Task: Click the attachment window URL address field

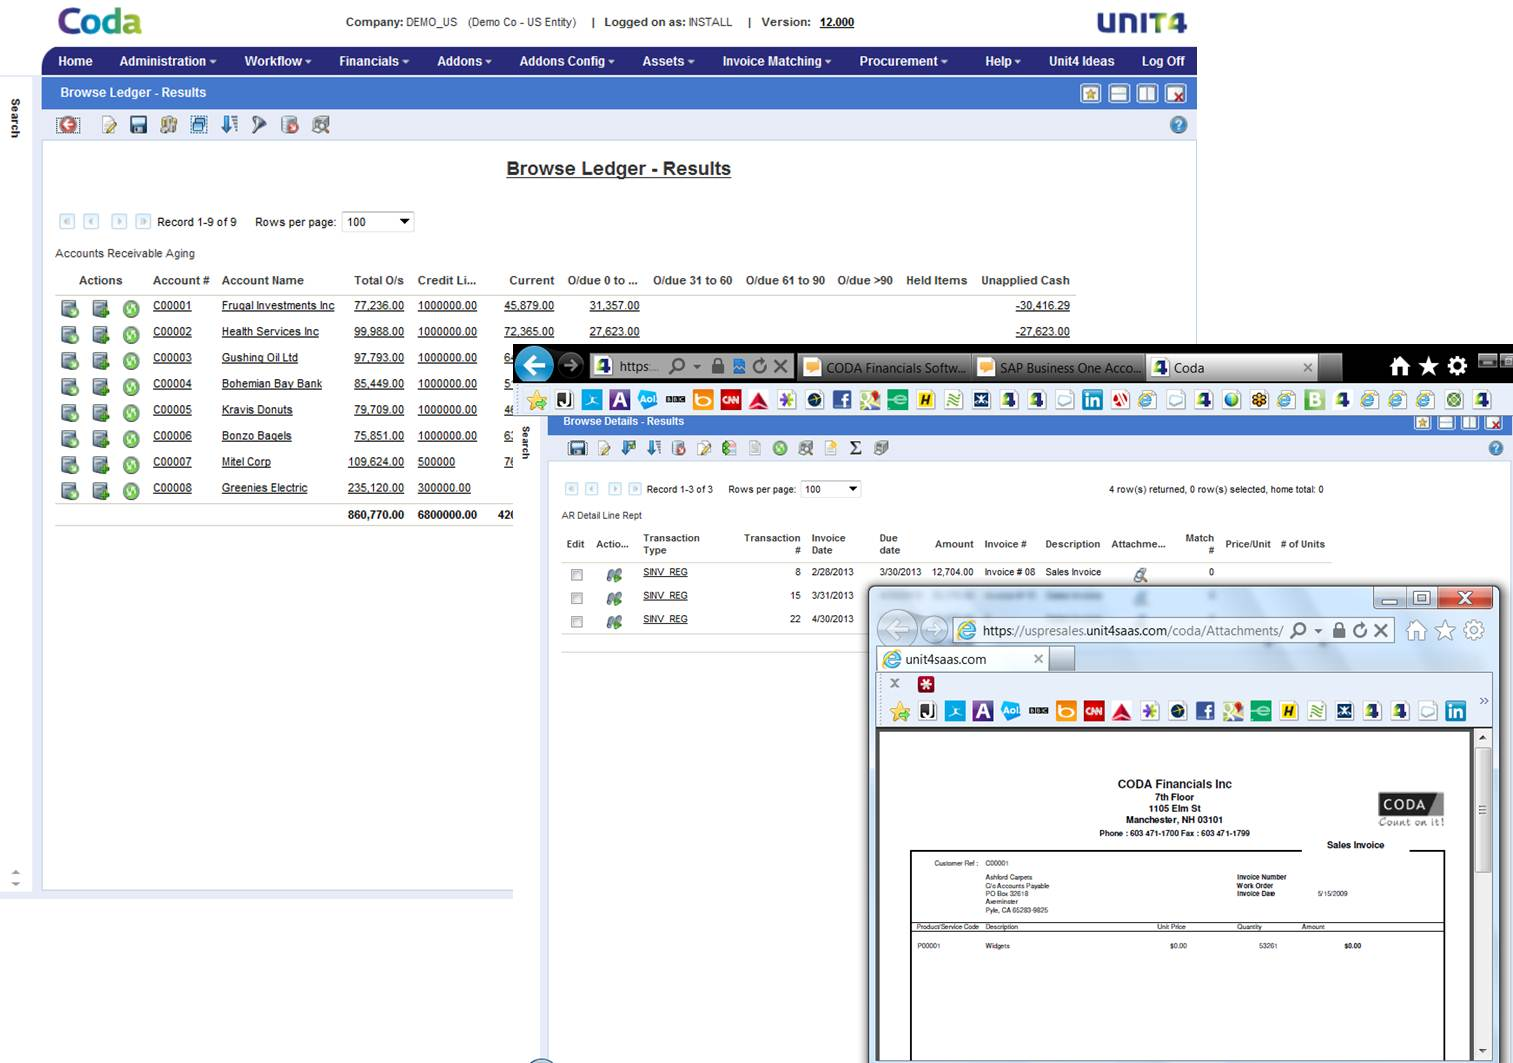Action: [x=1132, y=630]
